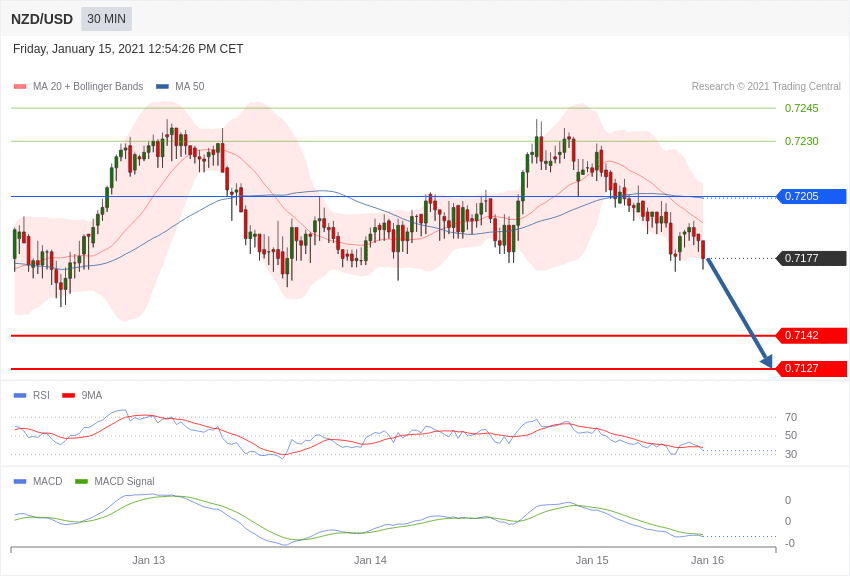Click the MACD legend label
Screen dimensions: 850x576
click(48, 481)
